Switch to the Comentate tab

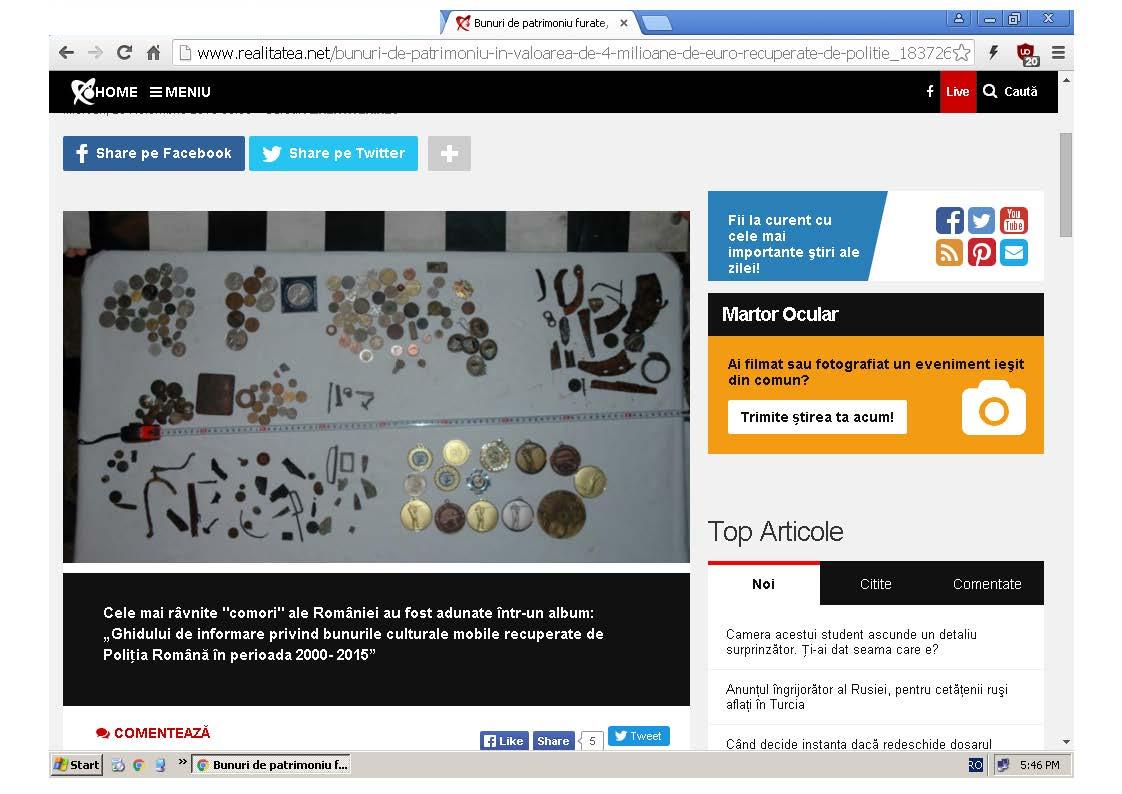coord(987,584)
